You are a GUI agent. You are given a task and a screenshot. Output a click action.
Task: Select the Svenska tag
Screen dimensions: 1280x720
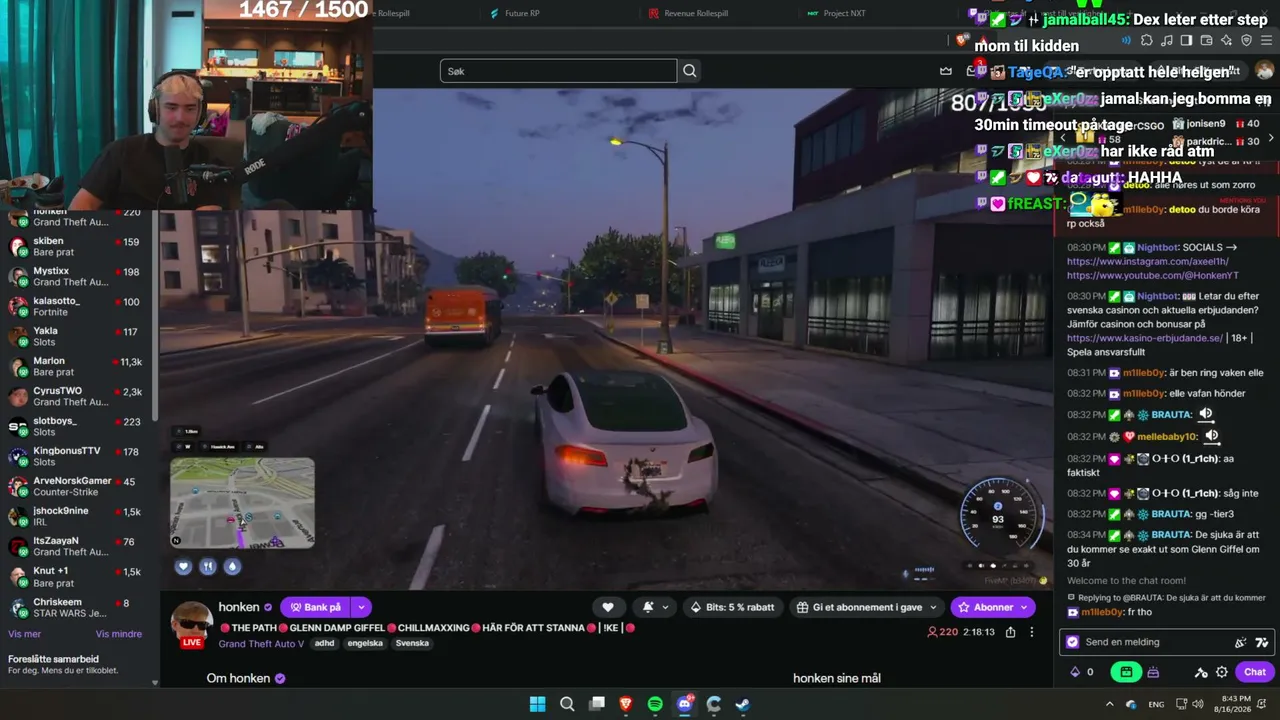(412, 643)
